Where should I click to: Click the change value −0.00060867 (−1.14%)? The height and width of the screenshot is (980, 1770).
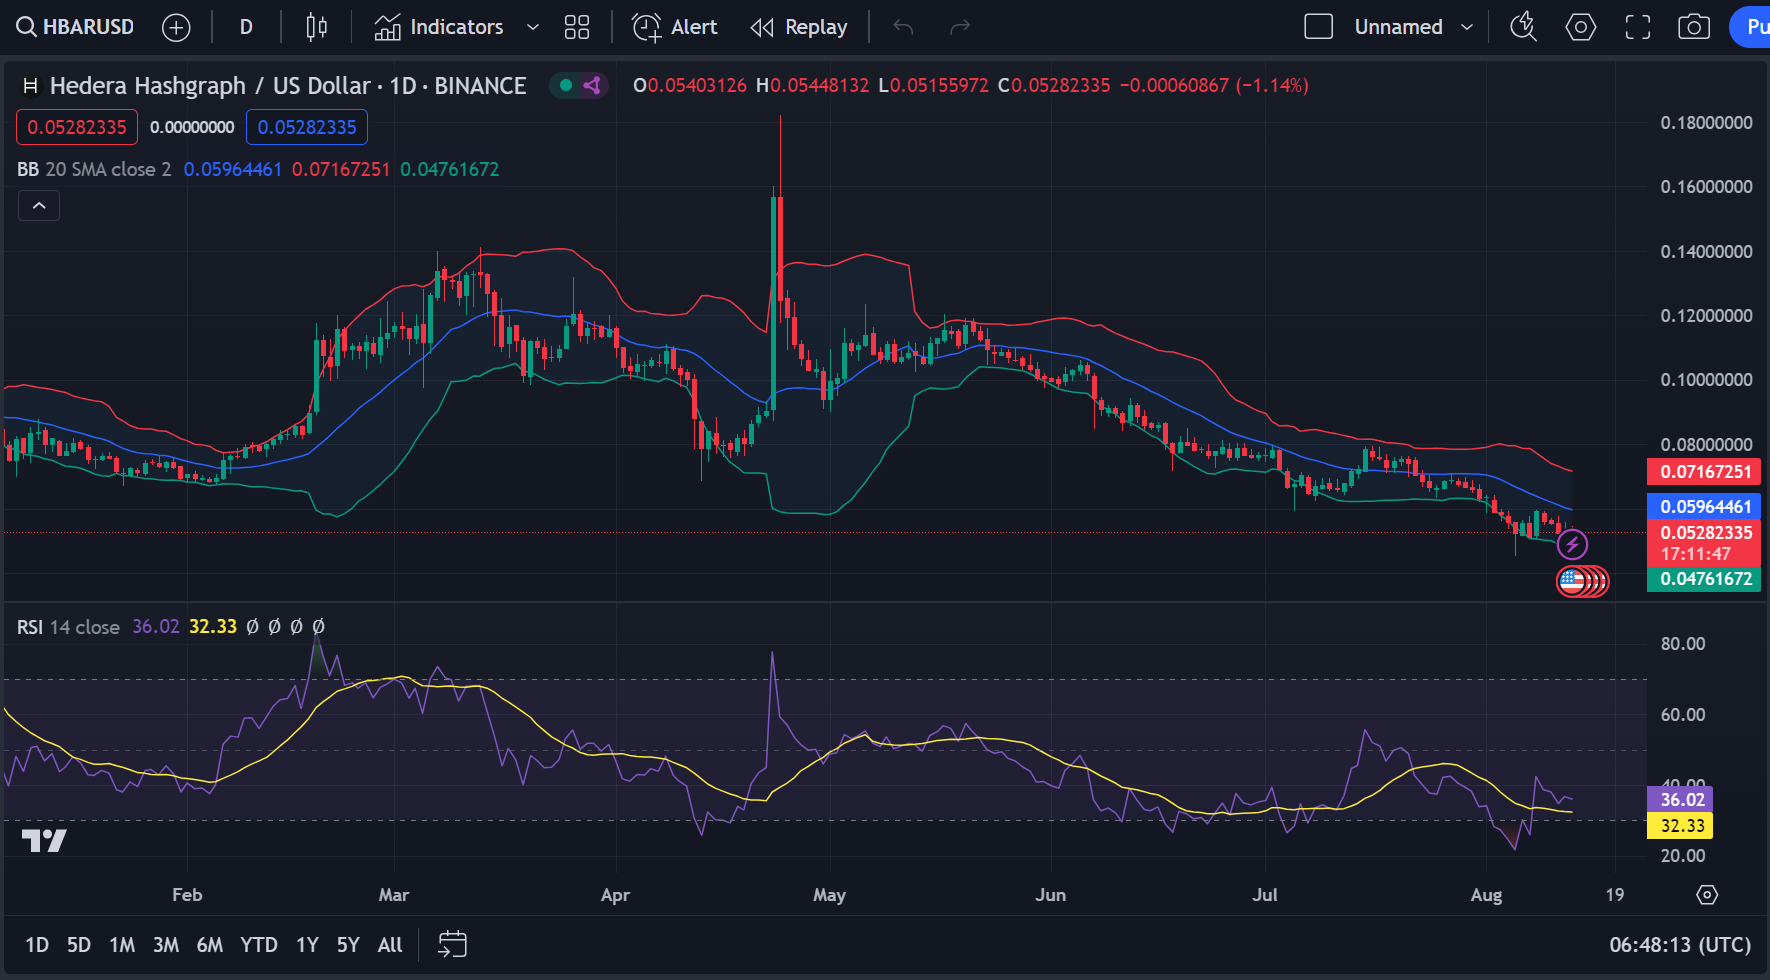pos(1214,86)
